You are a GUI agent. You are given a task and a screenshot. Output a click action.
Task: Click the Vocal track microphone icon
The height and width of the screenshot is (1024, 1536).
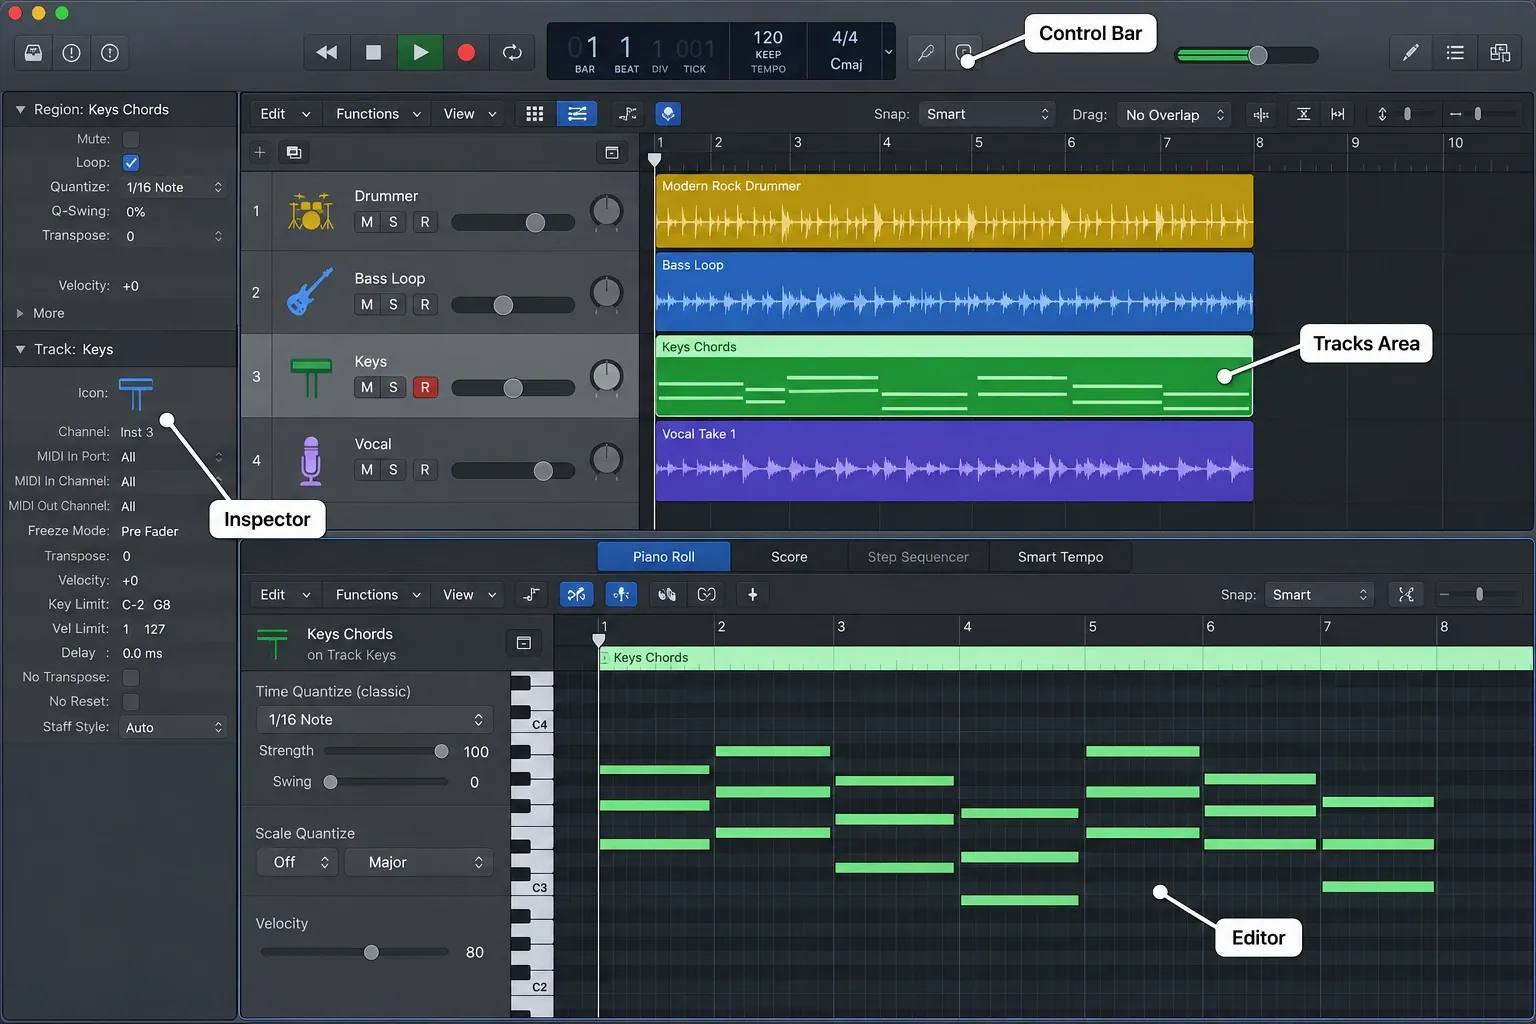pos(311,460)
